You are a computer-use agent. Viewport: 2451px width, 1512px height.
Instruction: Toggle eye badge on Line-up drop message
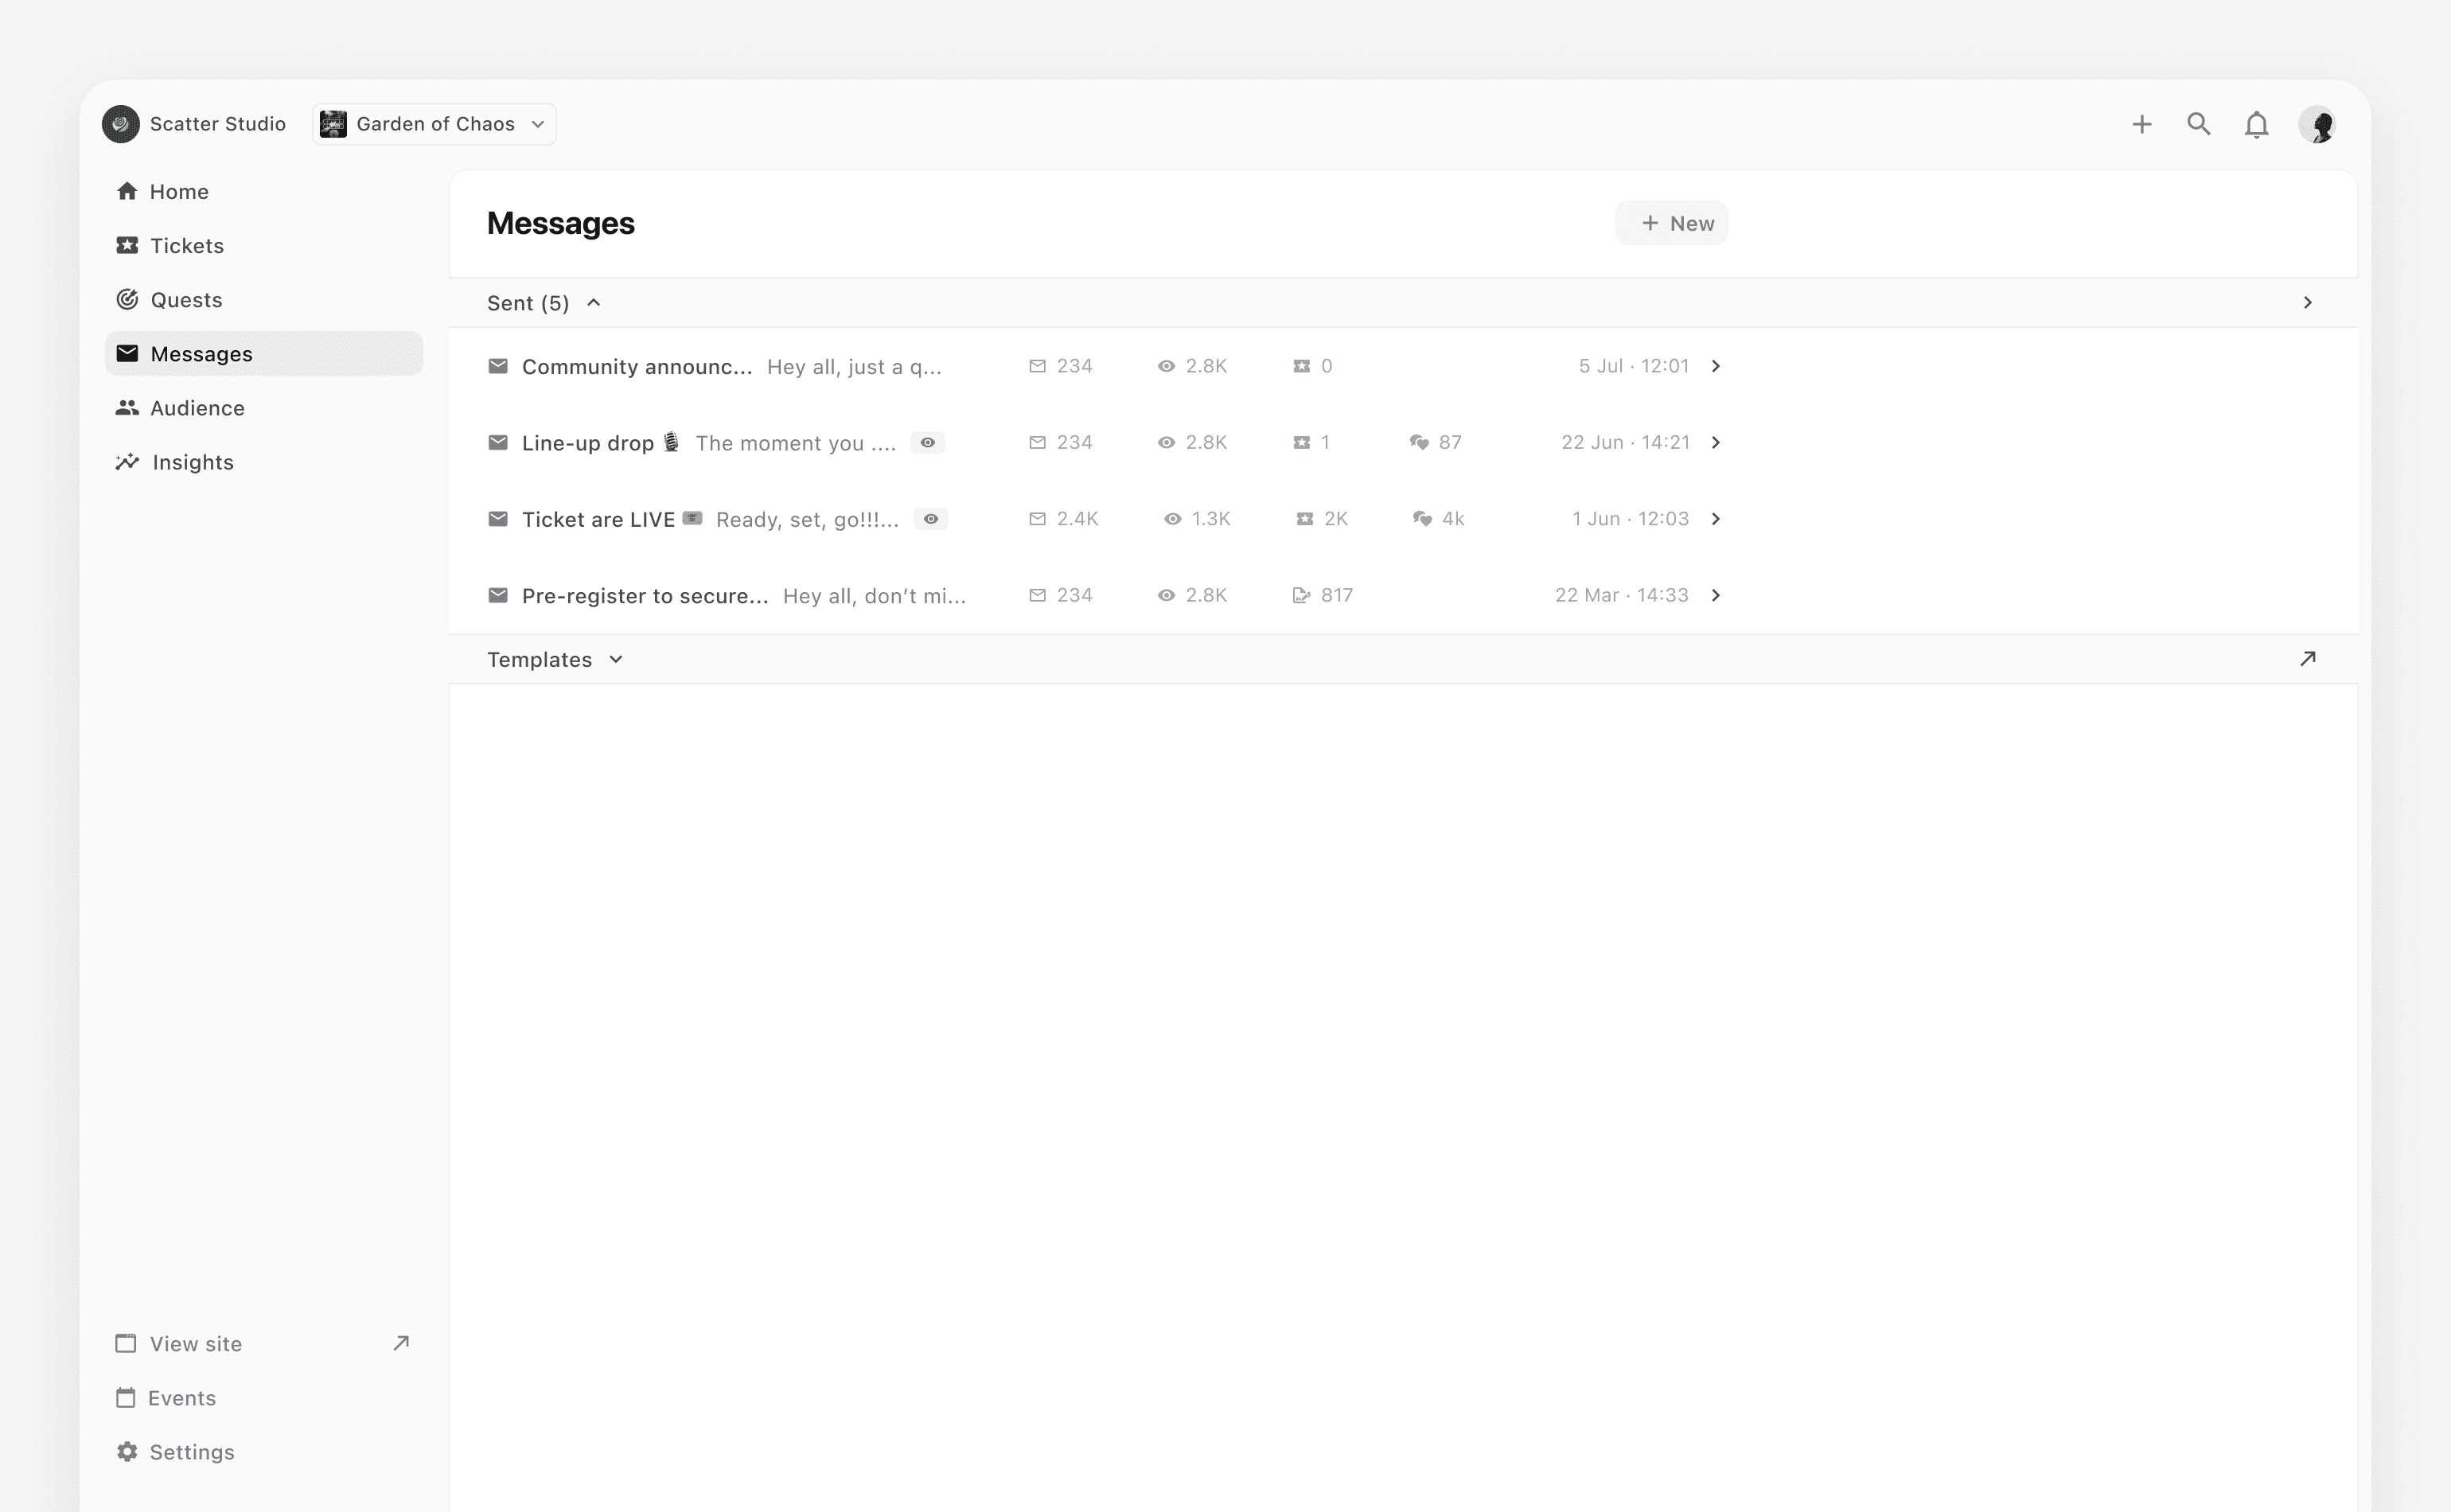click(x=927, y=443)
